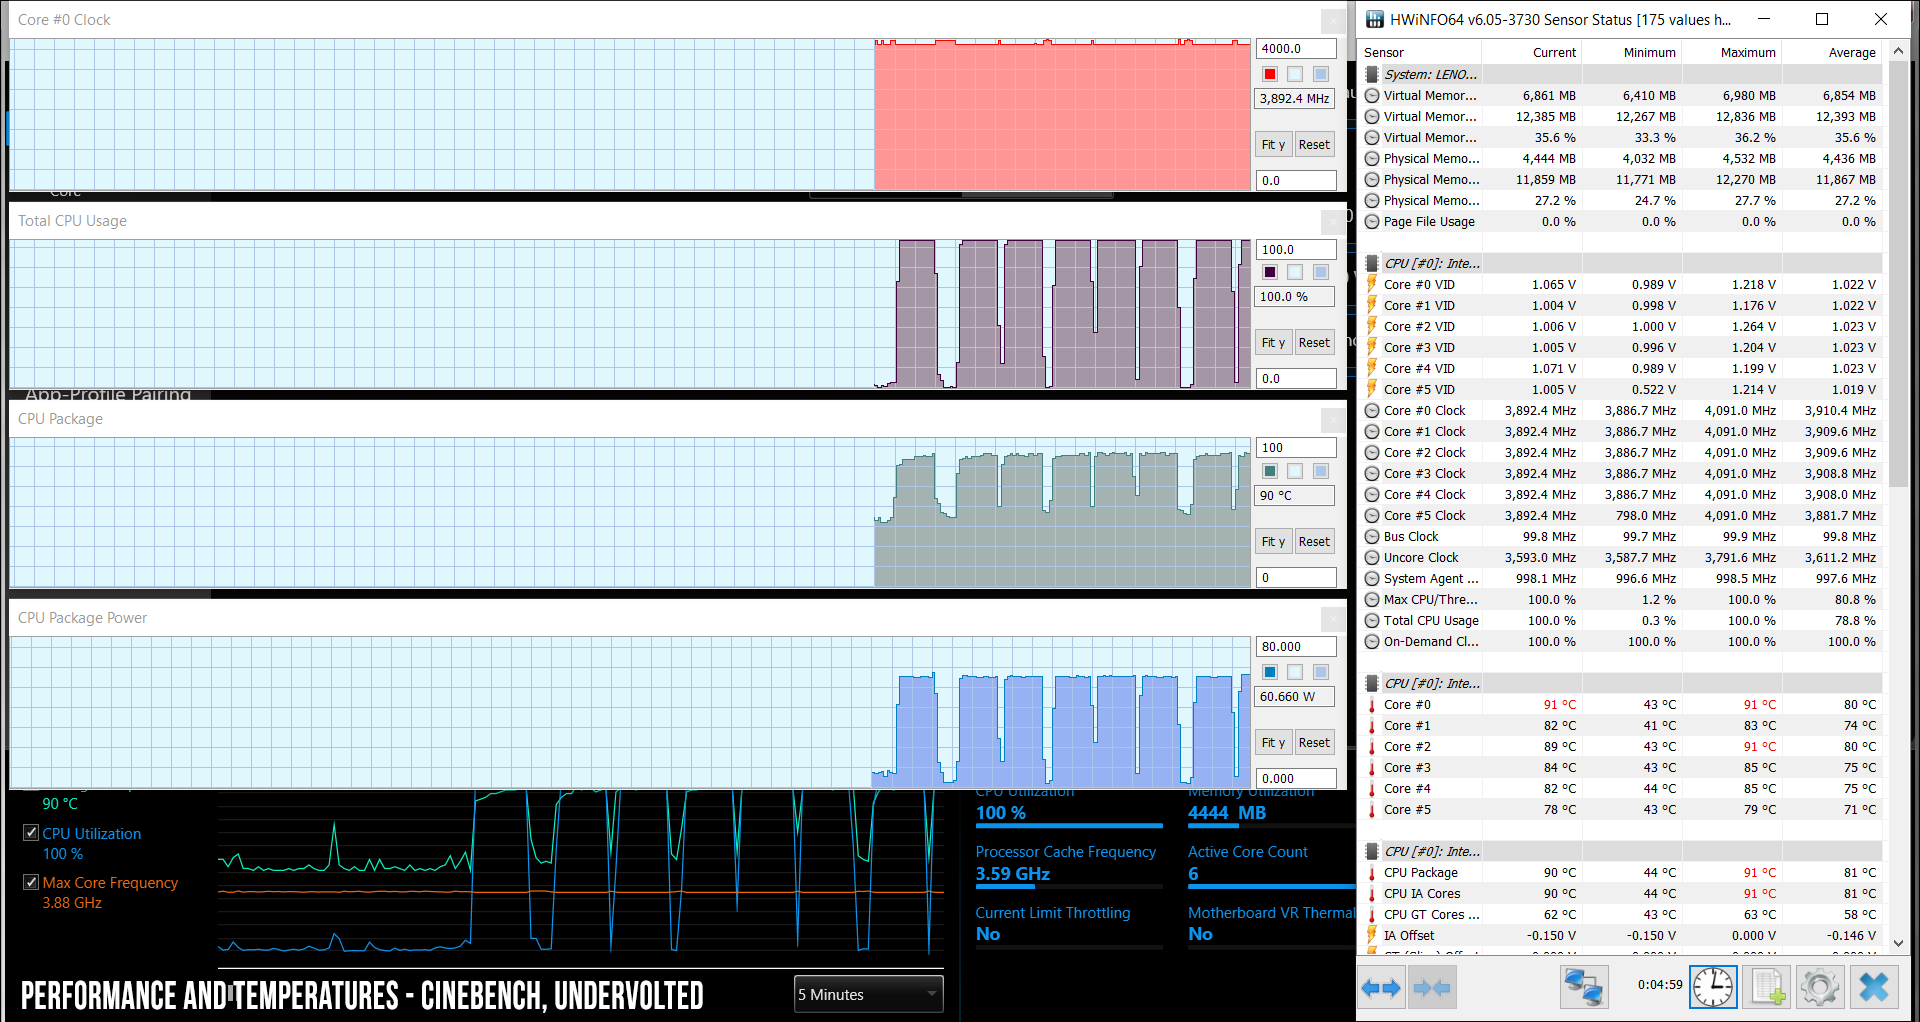Toggle the white square option in Core #0 Clock graph

pyautogui.click(x=1295, y=74)
